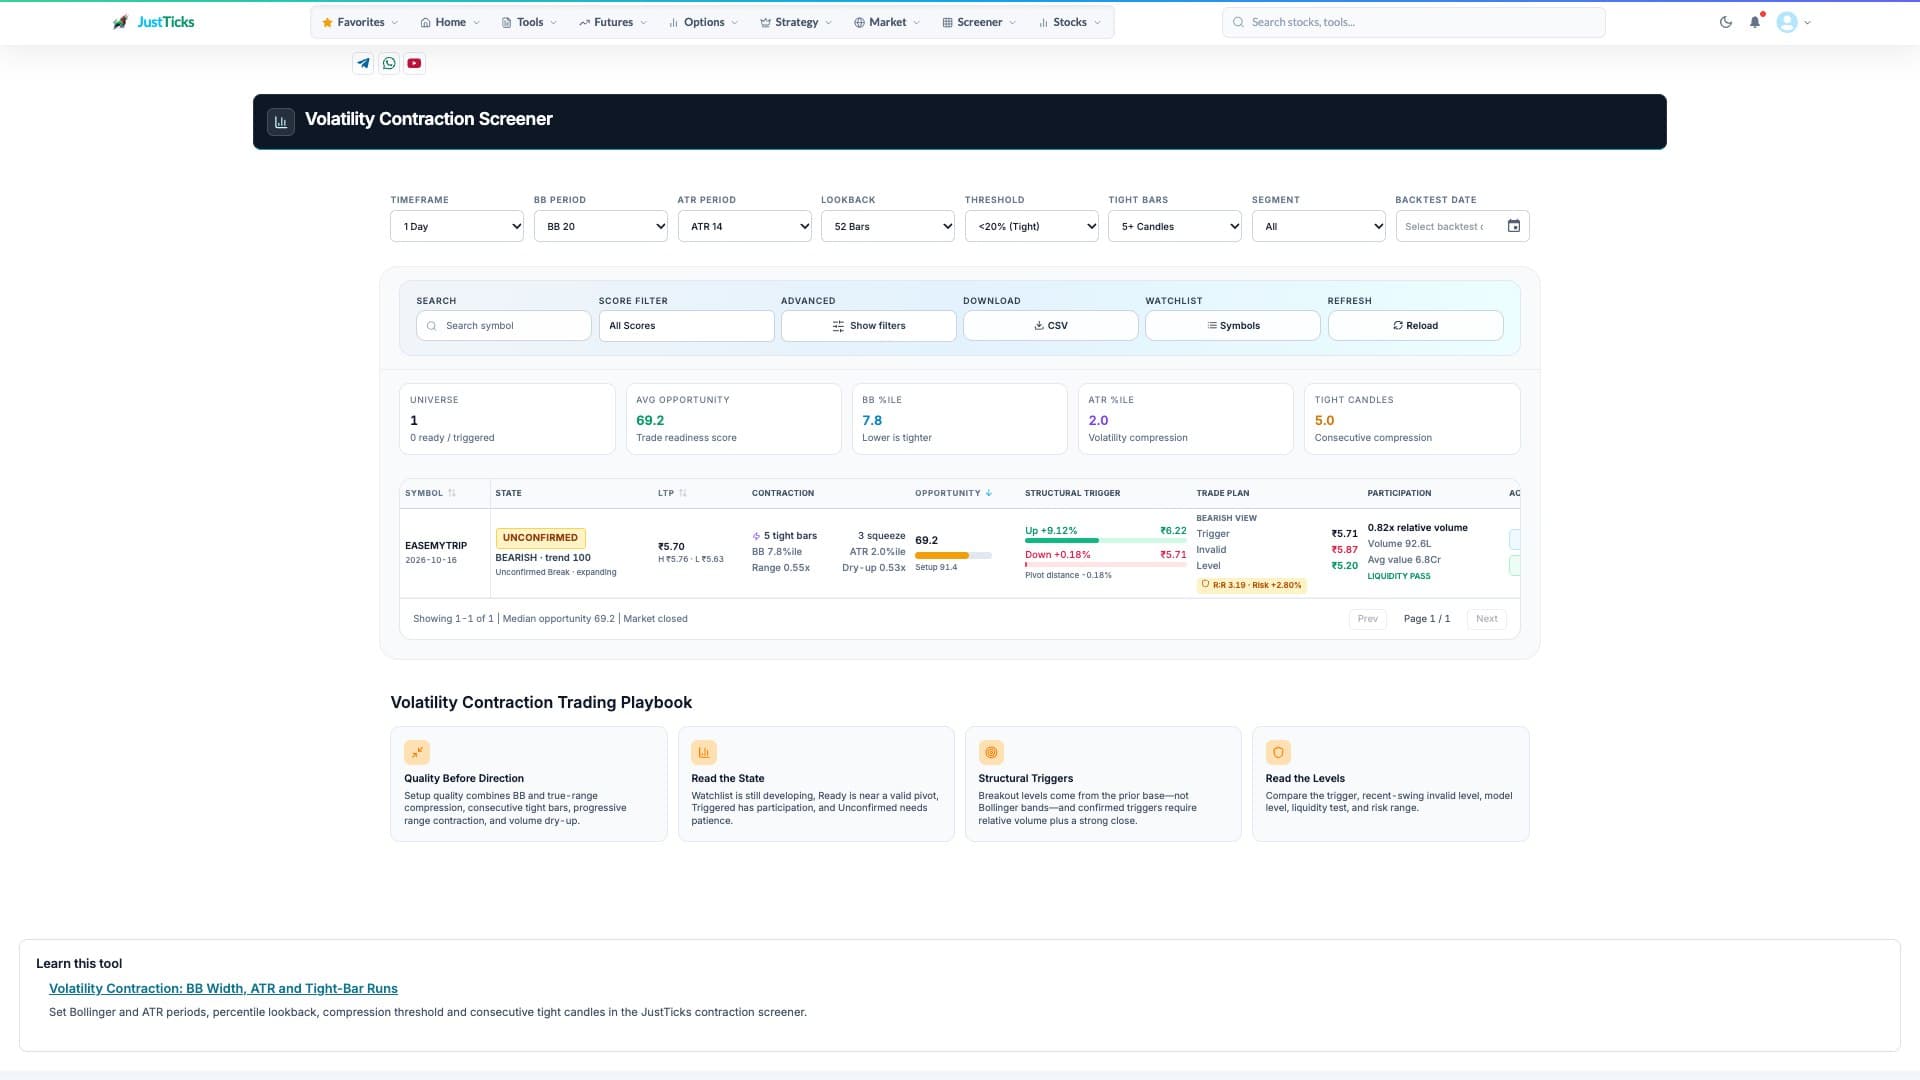Open Volatility Contraction BB Width article link
The height and width of the screenshot is (1080, 1920).
coord(223,988)
